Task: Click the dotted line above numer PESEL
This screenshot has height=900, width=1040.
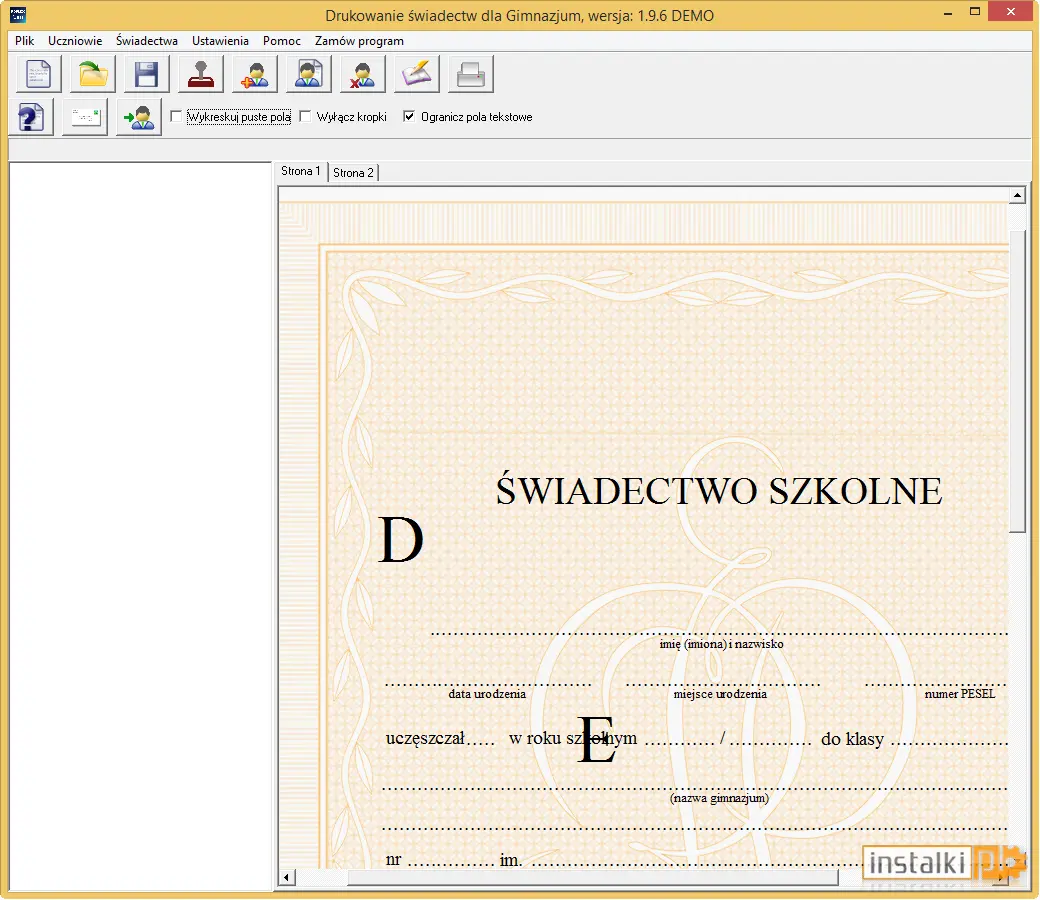Action: (x=936, y=684)
